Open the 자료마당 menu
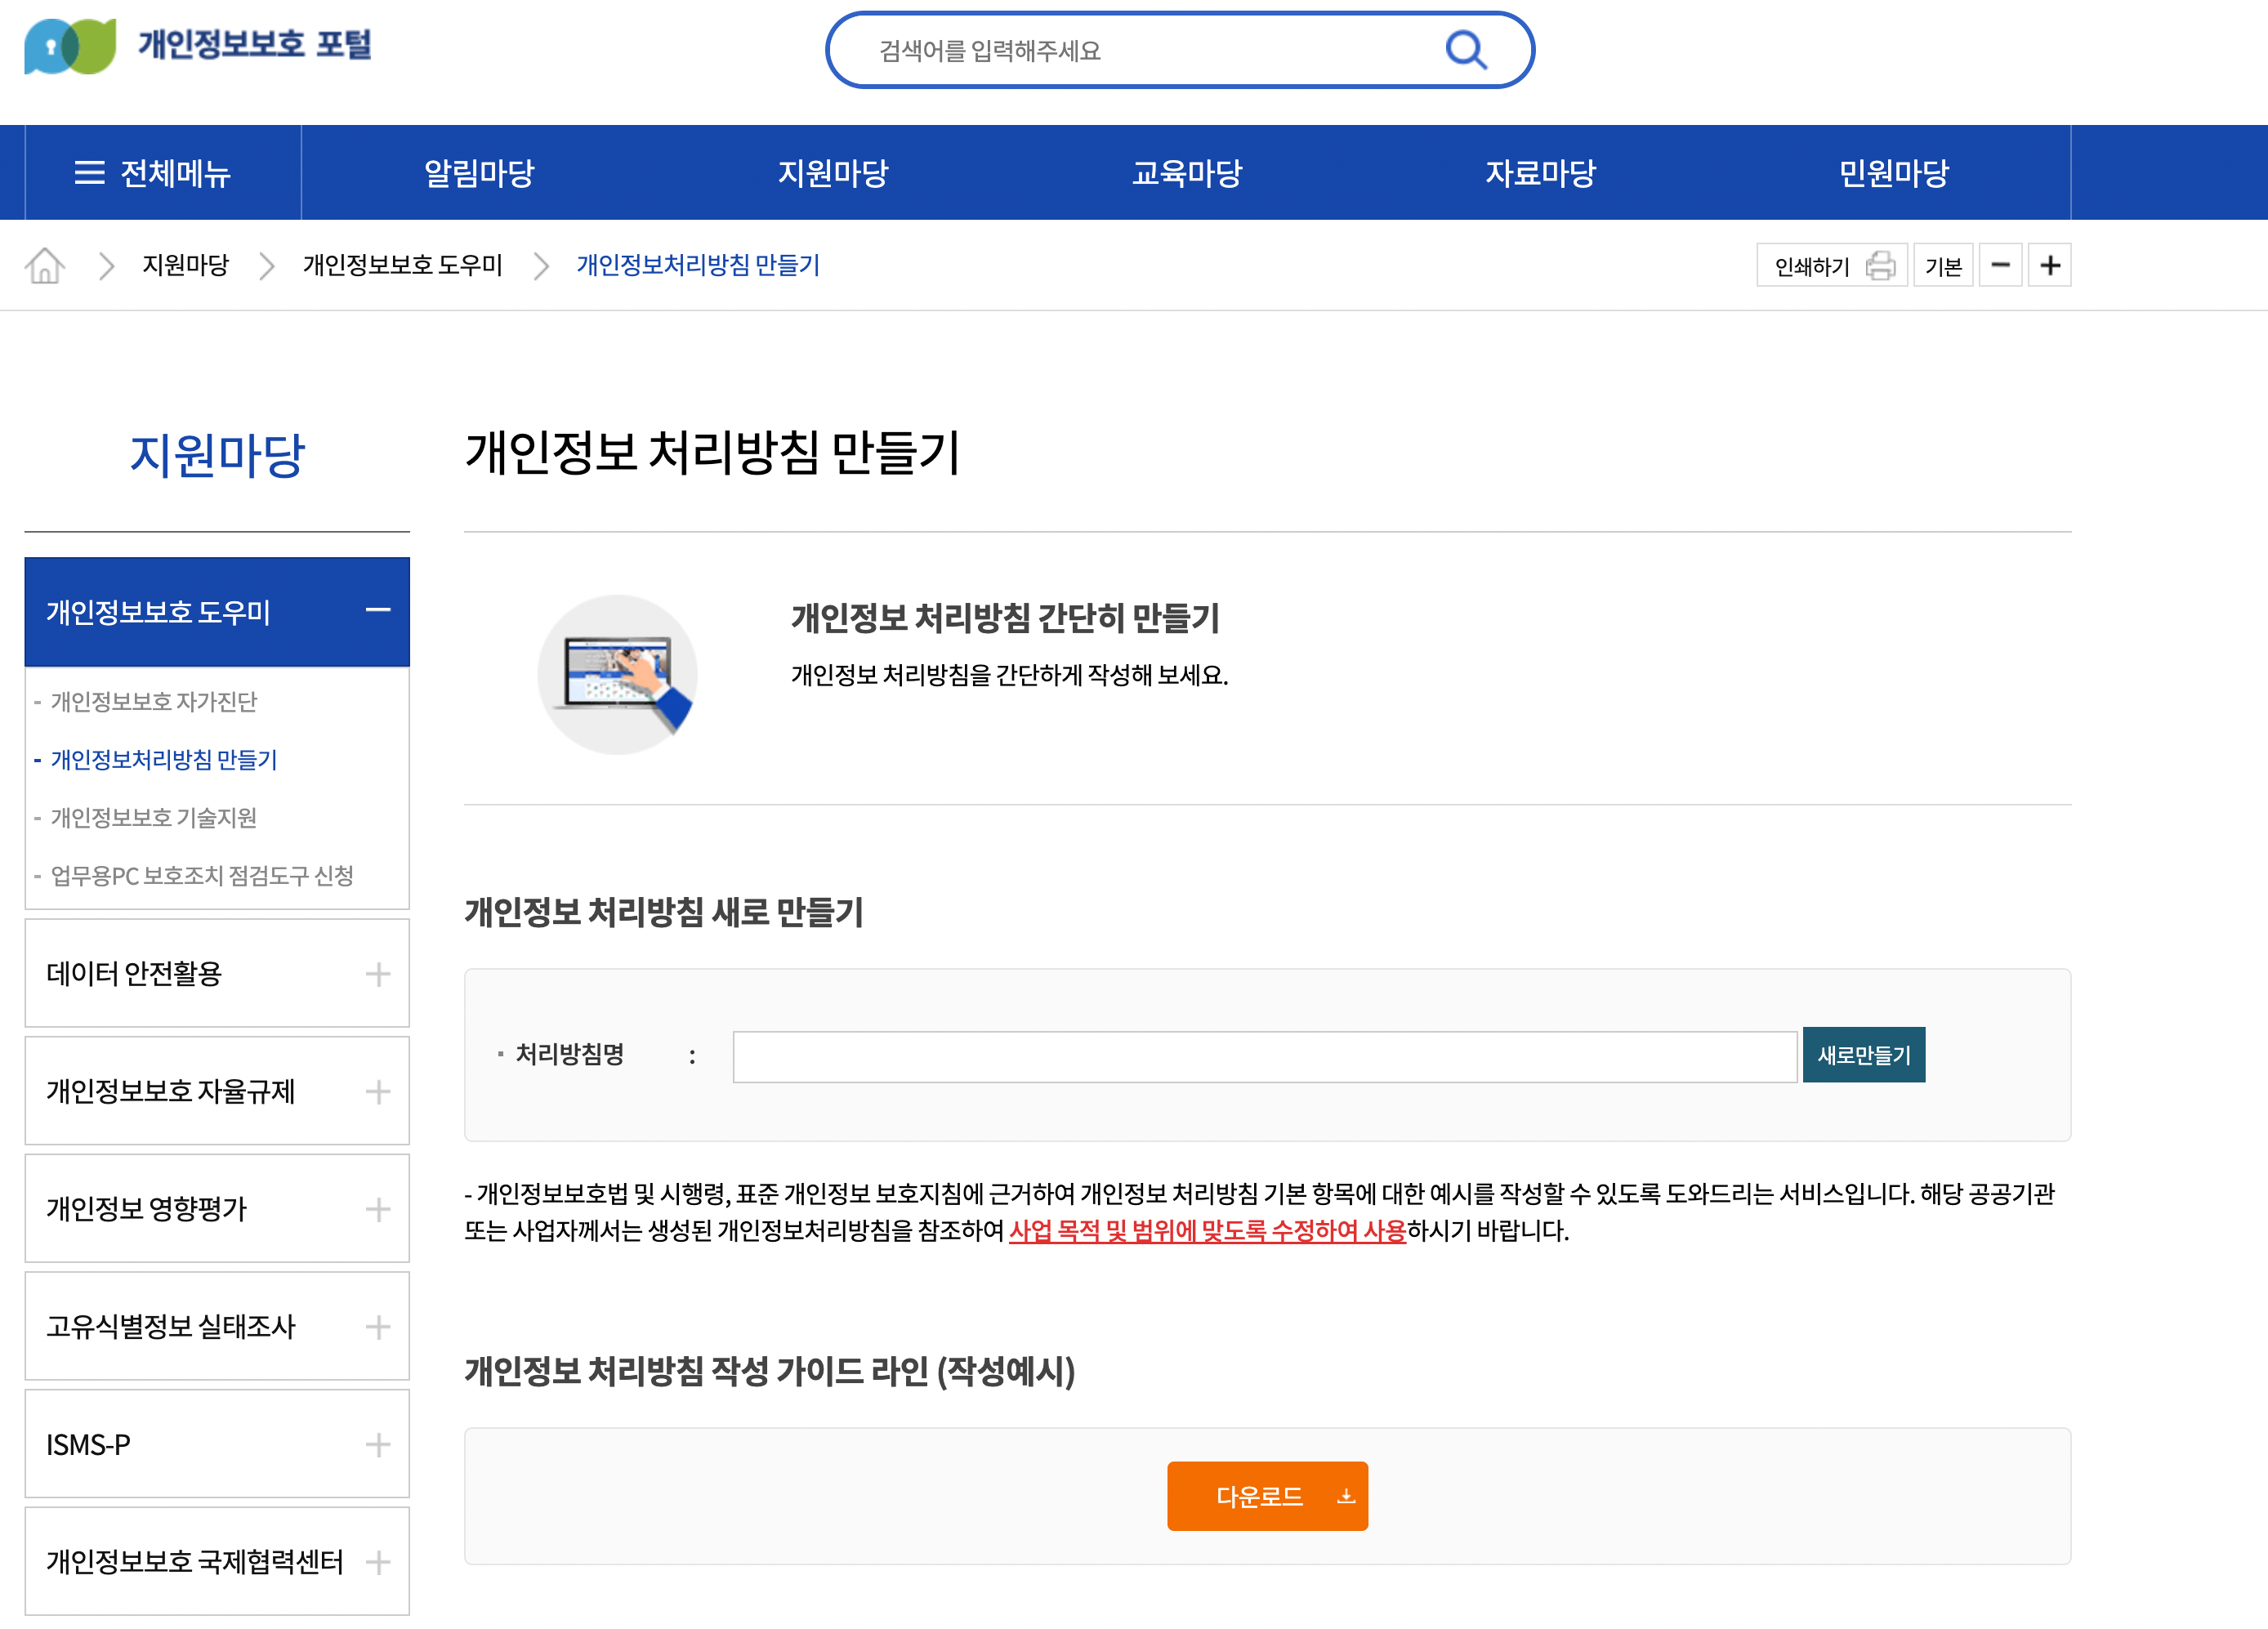2268x1629 pixels. tap(1540, 173)
